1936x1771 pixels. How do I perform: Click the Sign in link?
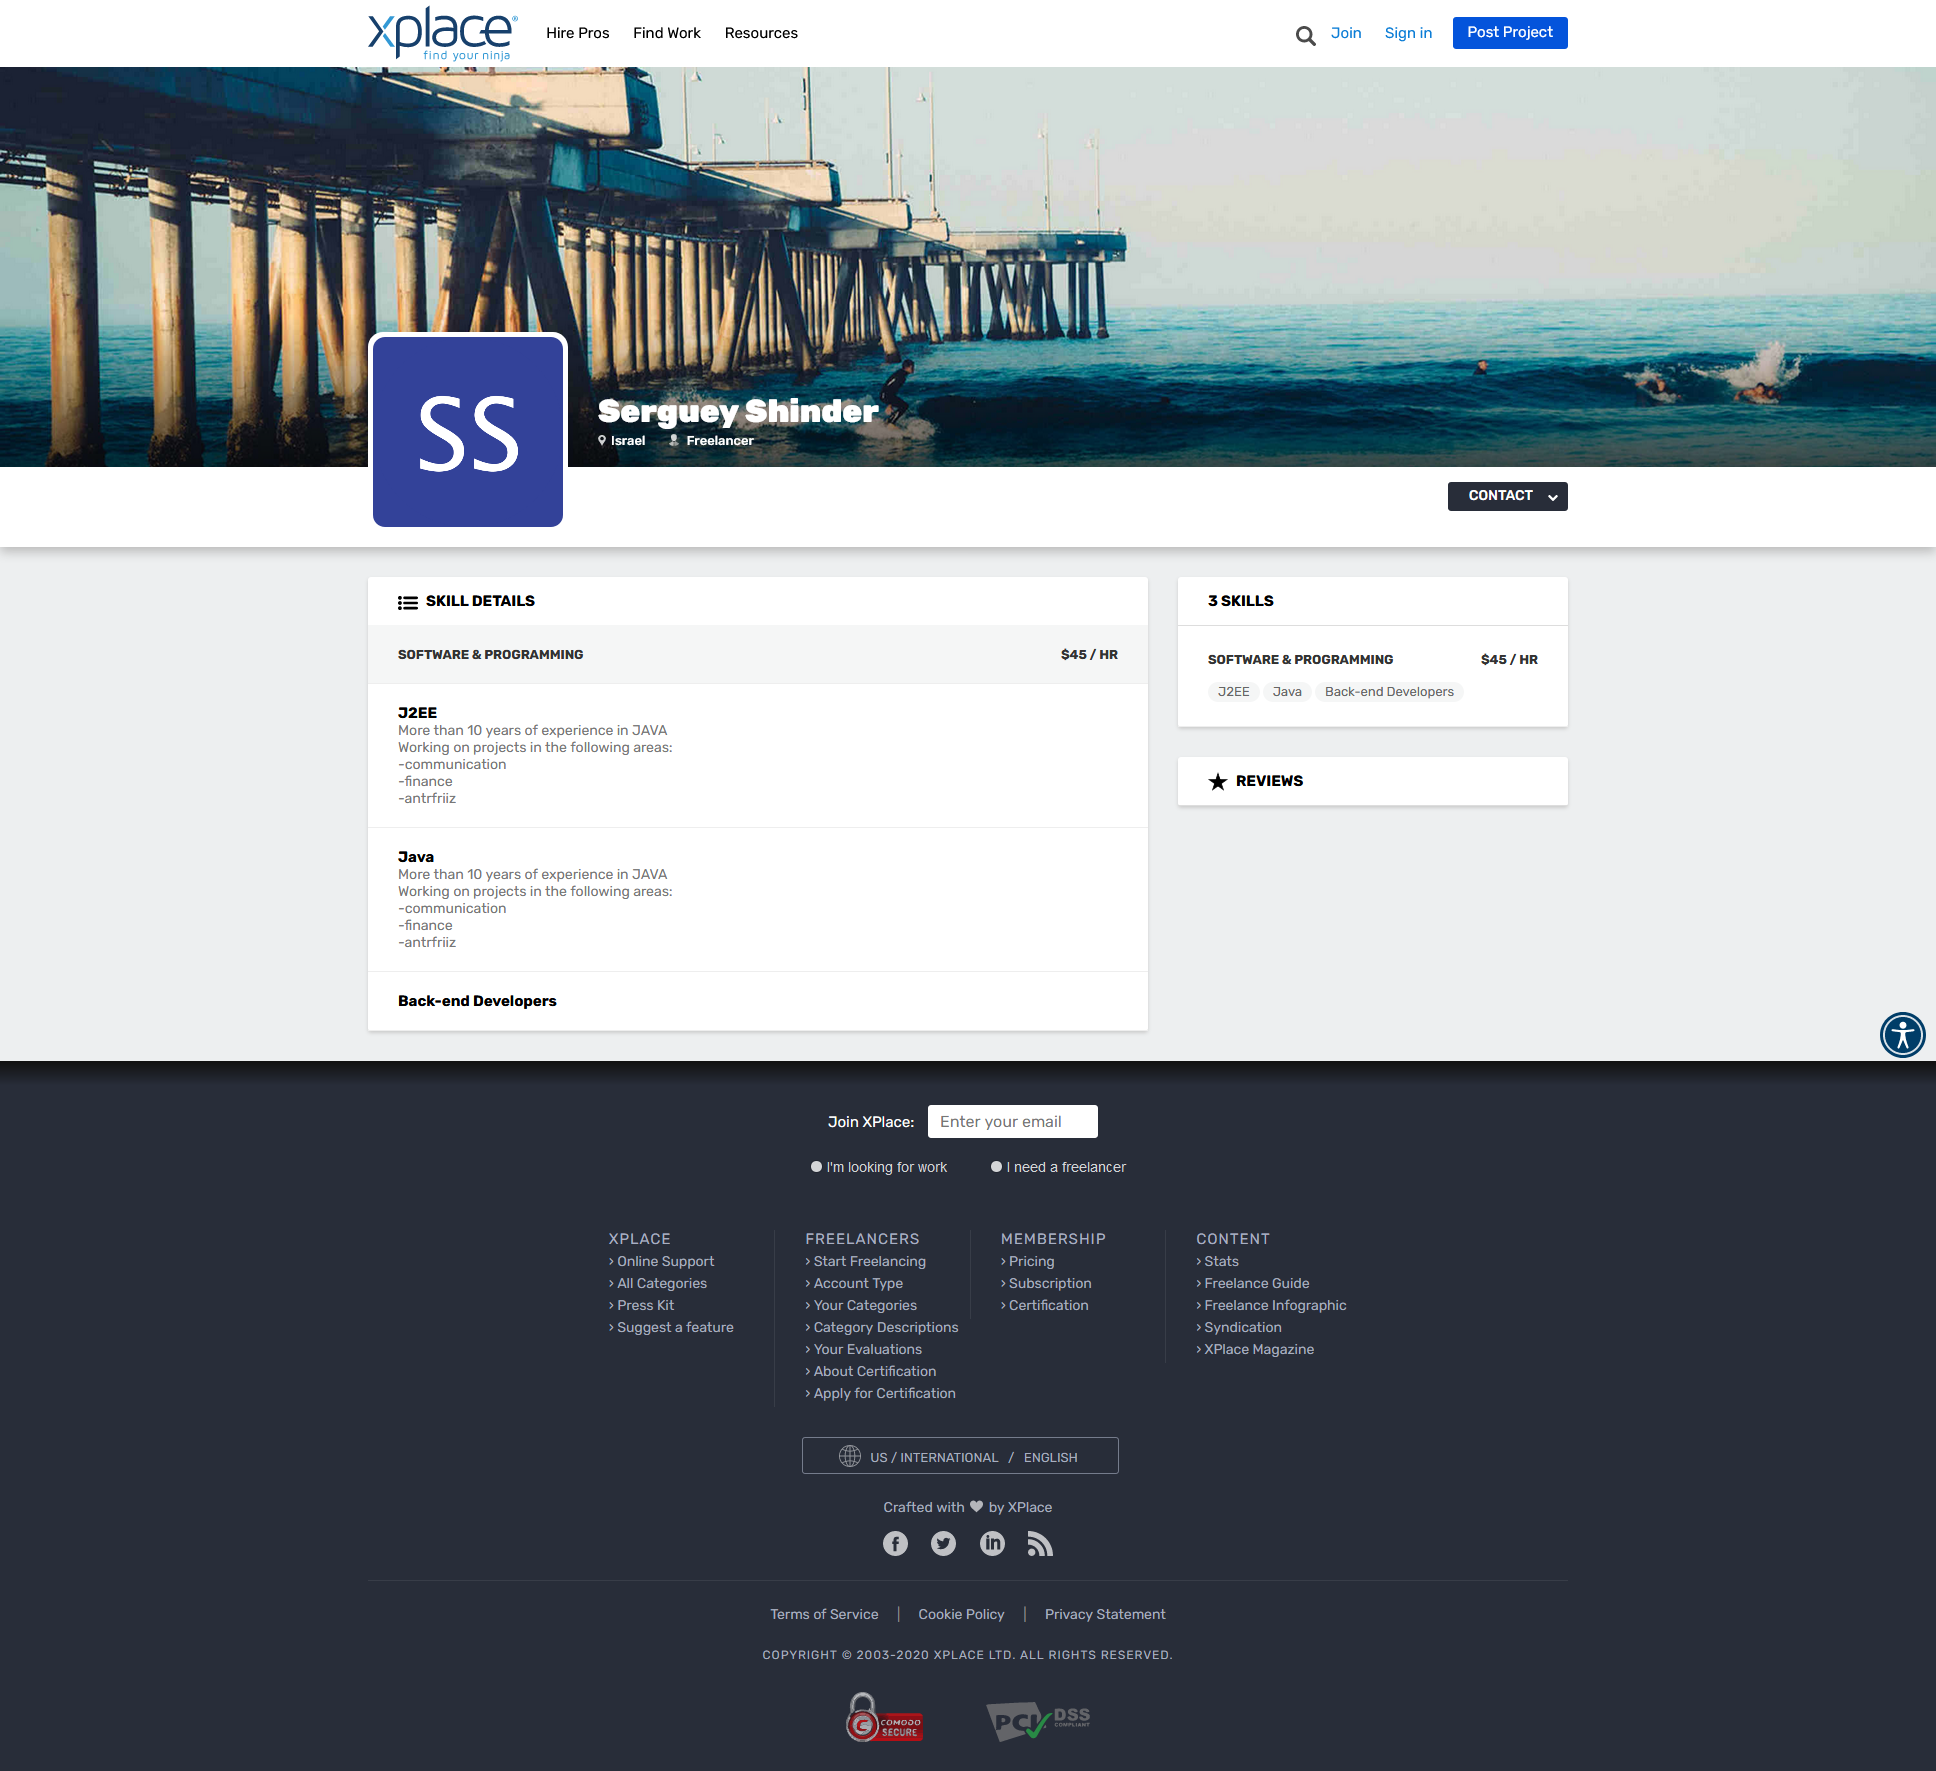click(1407, 33)
